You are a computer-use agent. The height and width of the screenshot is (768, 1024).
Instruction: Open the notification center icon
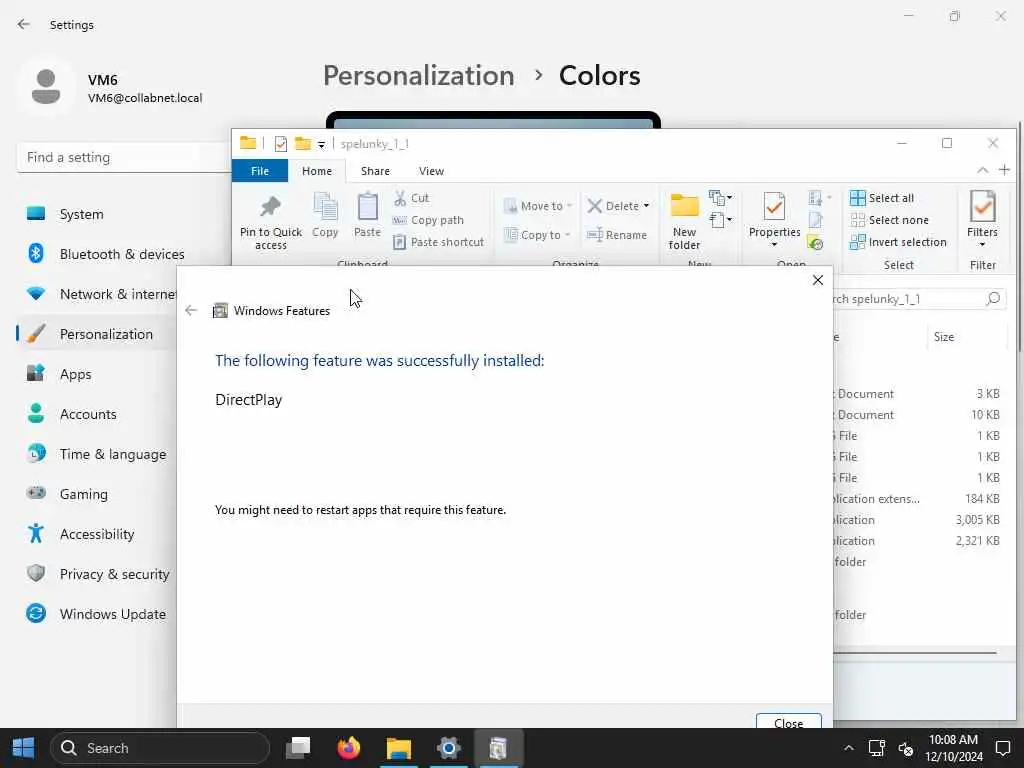coord(1002,748)
